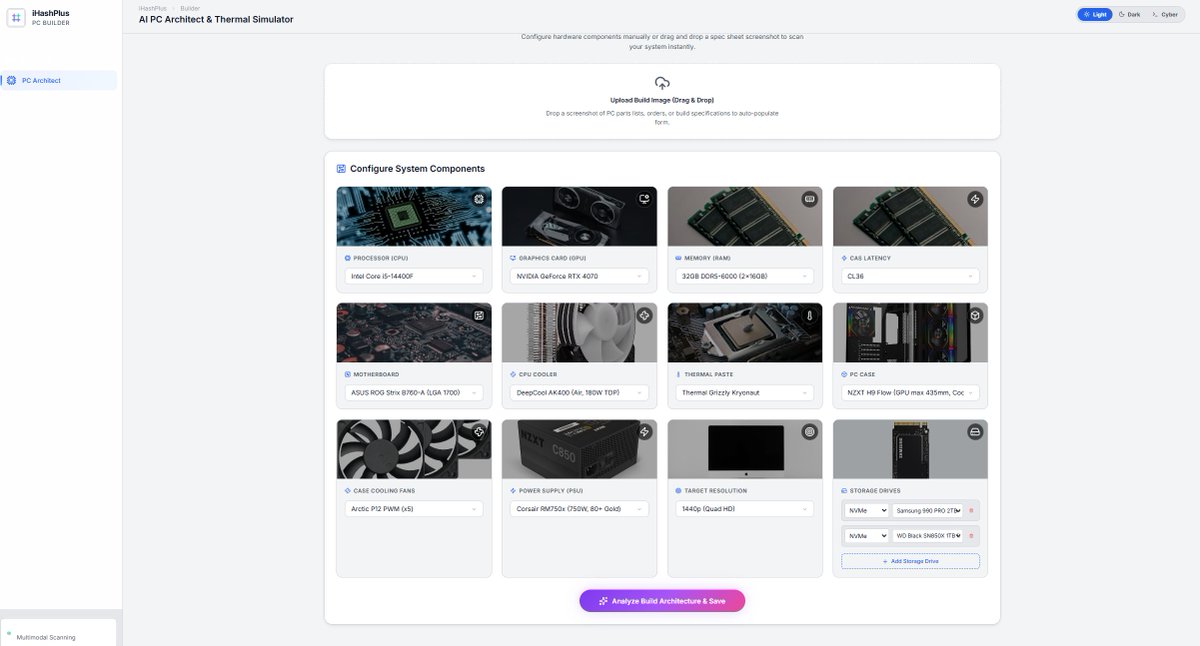The height and width of the screenshot is (646, 1200).
Task: Open the Memory (RAM) dropdown
Action: click(x=744, y=276)
